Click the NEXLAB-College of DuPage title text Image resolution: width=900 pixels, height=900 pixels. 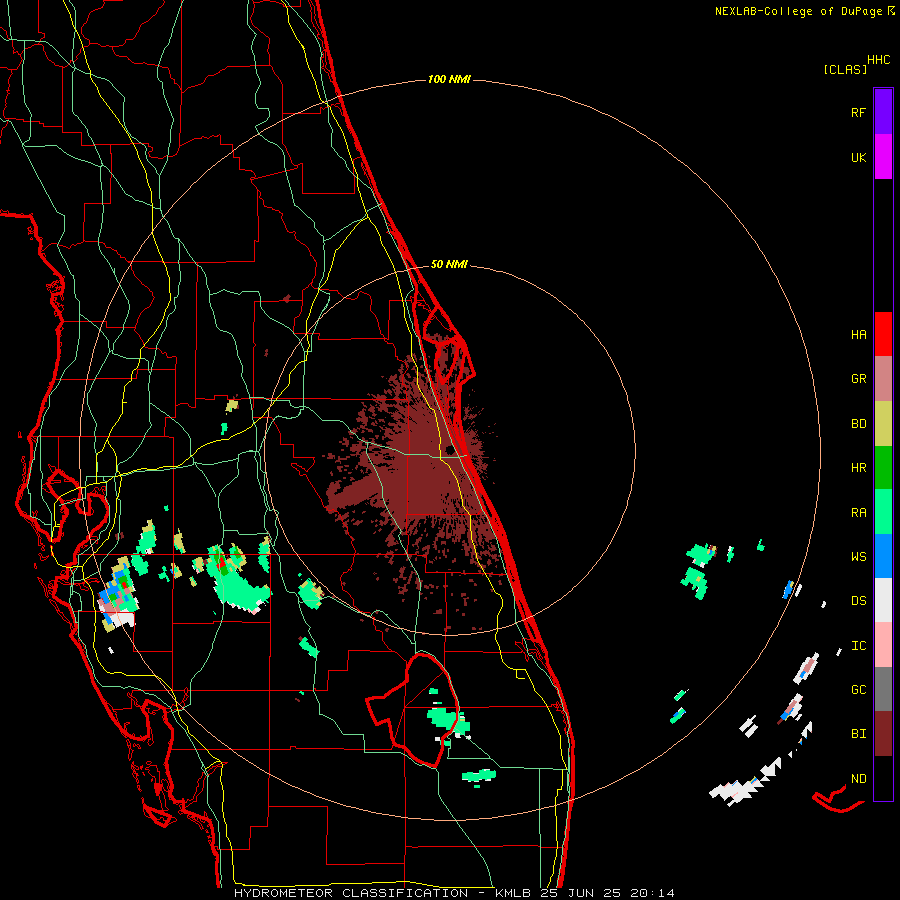pyautogui.click(x=798, y=11)
